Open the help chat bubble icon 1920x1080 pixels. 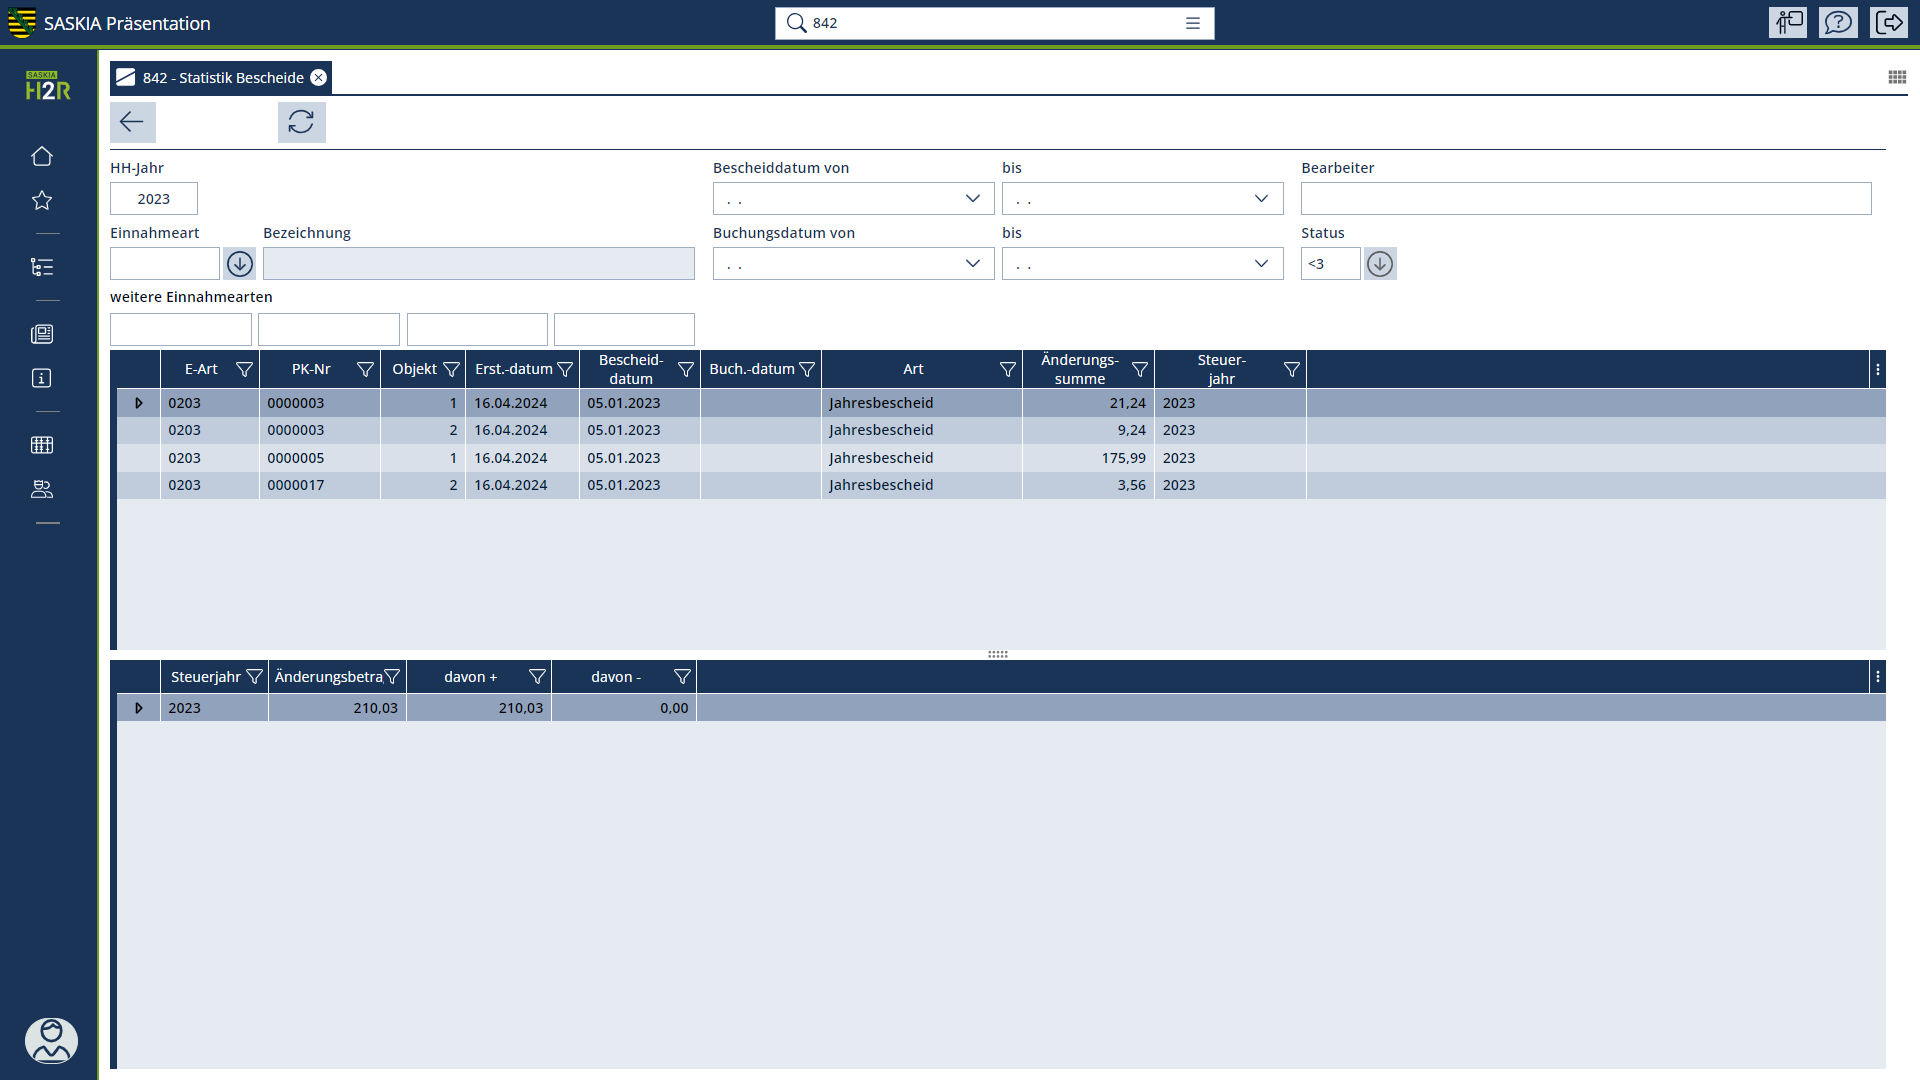tap(1838, 22)
